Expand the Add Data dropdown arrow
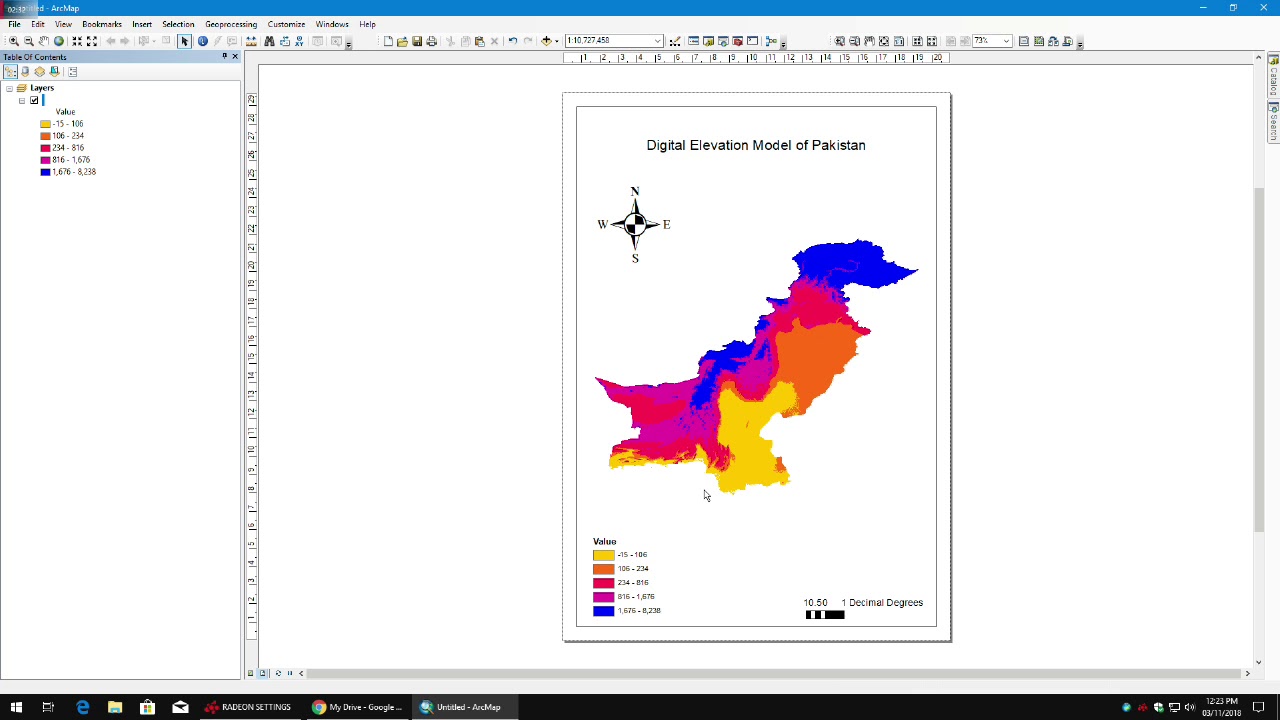The image size is (1280, 720). (557, 41)
